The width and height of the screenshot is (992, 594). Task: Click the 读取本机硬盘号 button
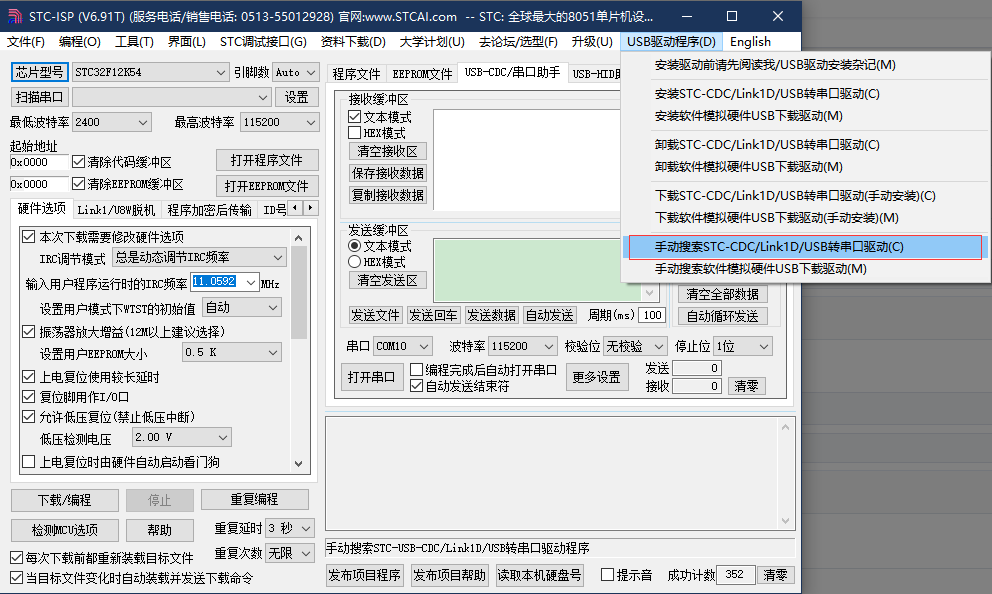539,575
